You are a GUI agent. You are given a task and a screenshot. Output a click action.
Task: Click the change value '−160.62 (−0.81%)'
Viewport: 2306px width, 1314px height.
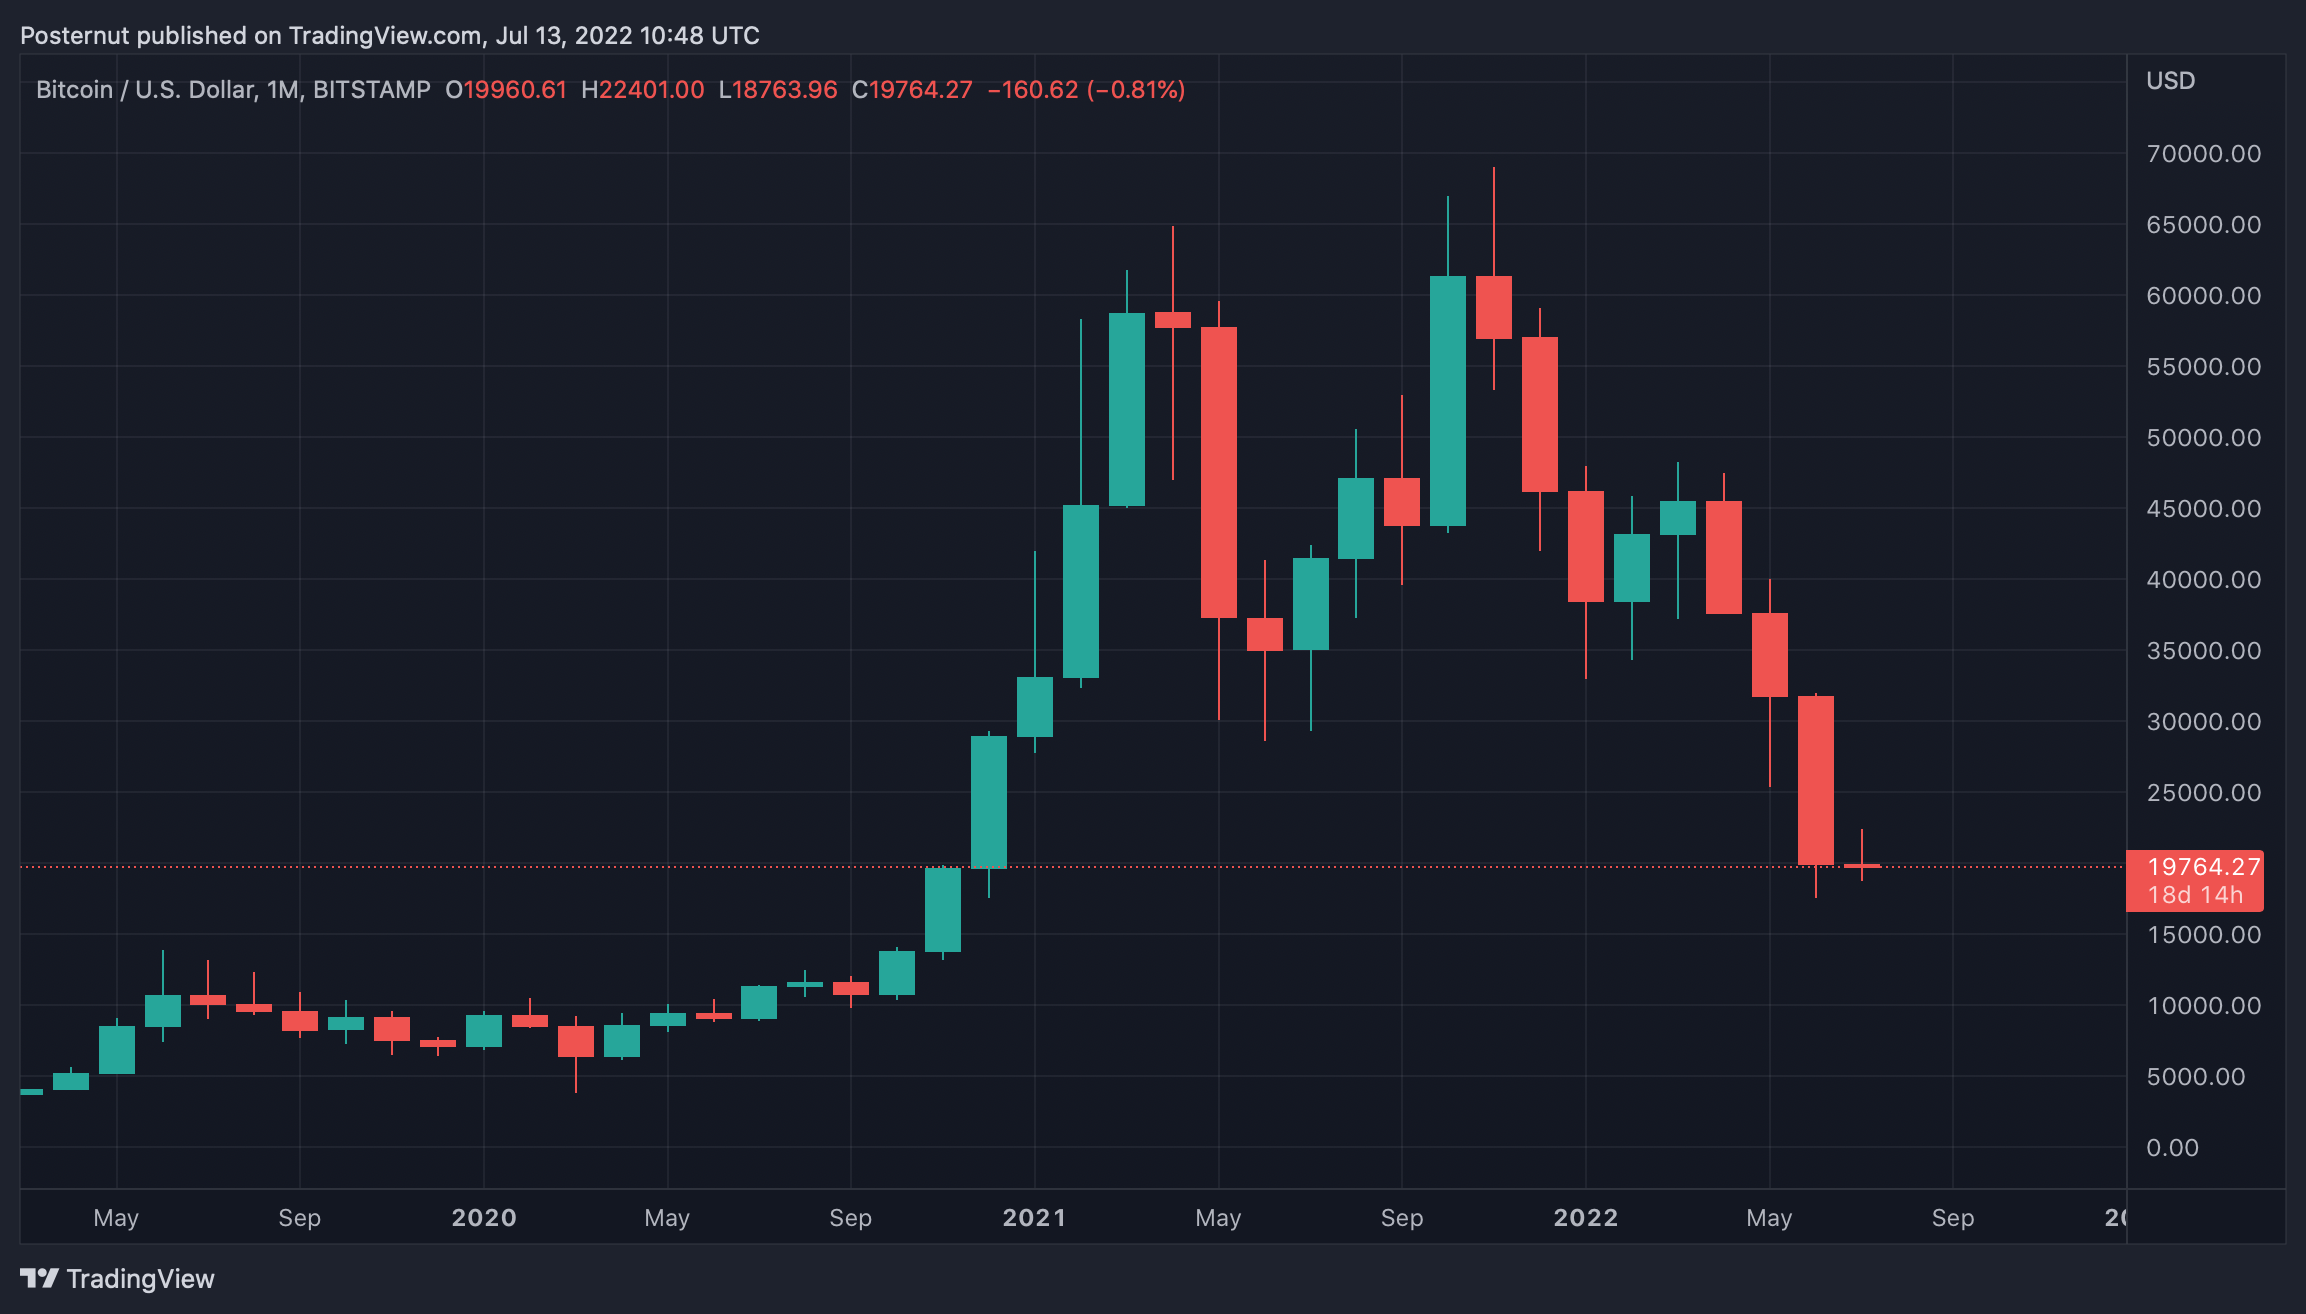click(x=1086, y=90)
